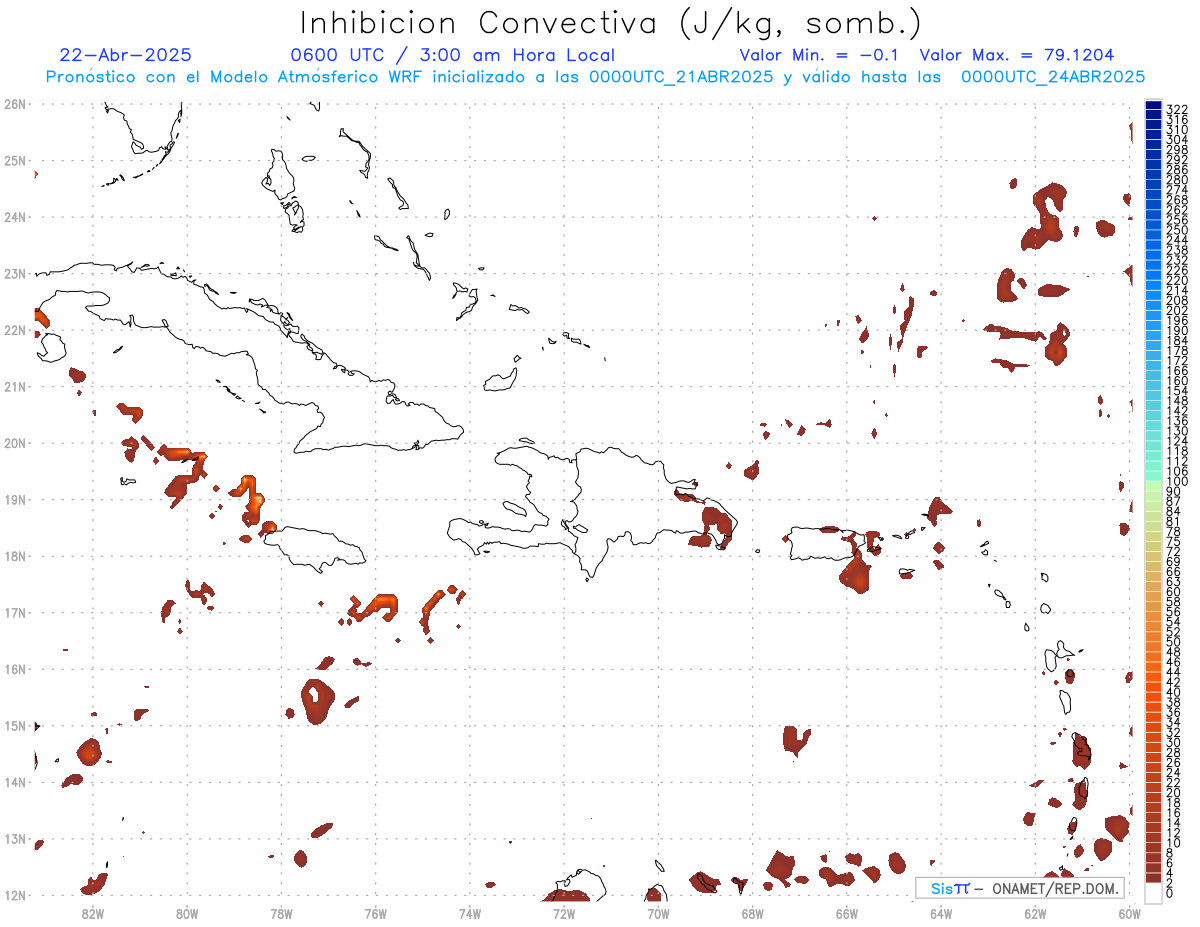This screenshot has width=1200, height=927.
Task: Click the 78W longitude label
Action: 281,913
